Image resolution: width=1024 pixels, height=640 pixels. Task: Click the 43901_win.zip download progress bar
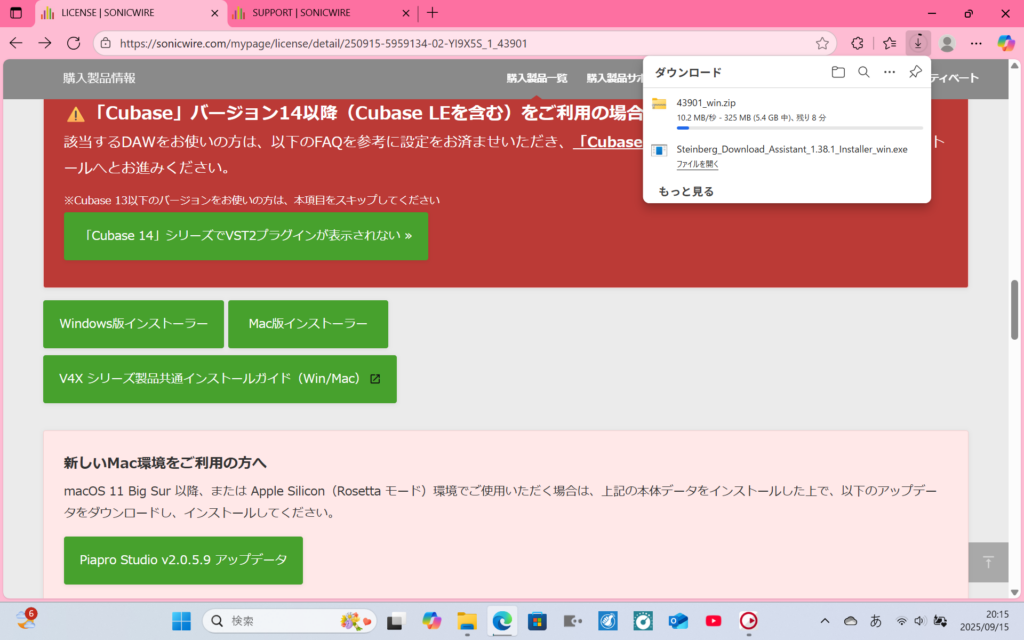pyautogui.click(x=799, y=128)
